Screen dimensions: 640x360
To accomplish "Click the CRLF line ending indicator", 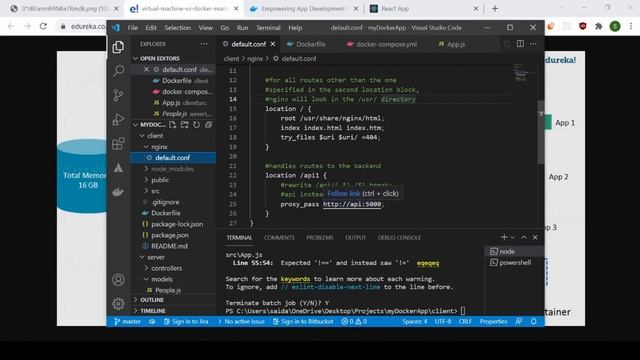I will (x=465, y=322).
